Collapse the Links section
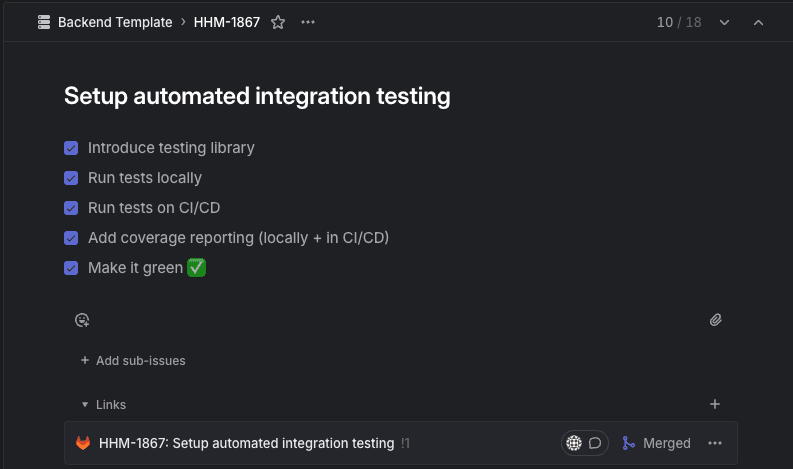This screenshot has width=793, height=469. (85, 405)
